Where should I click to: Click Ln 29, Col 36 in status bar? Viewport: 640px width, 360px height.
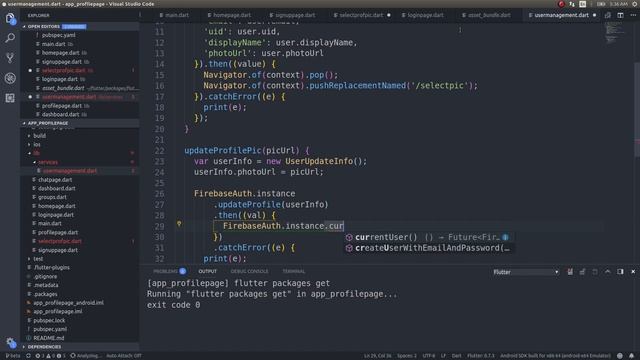point(378,356)
